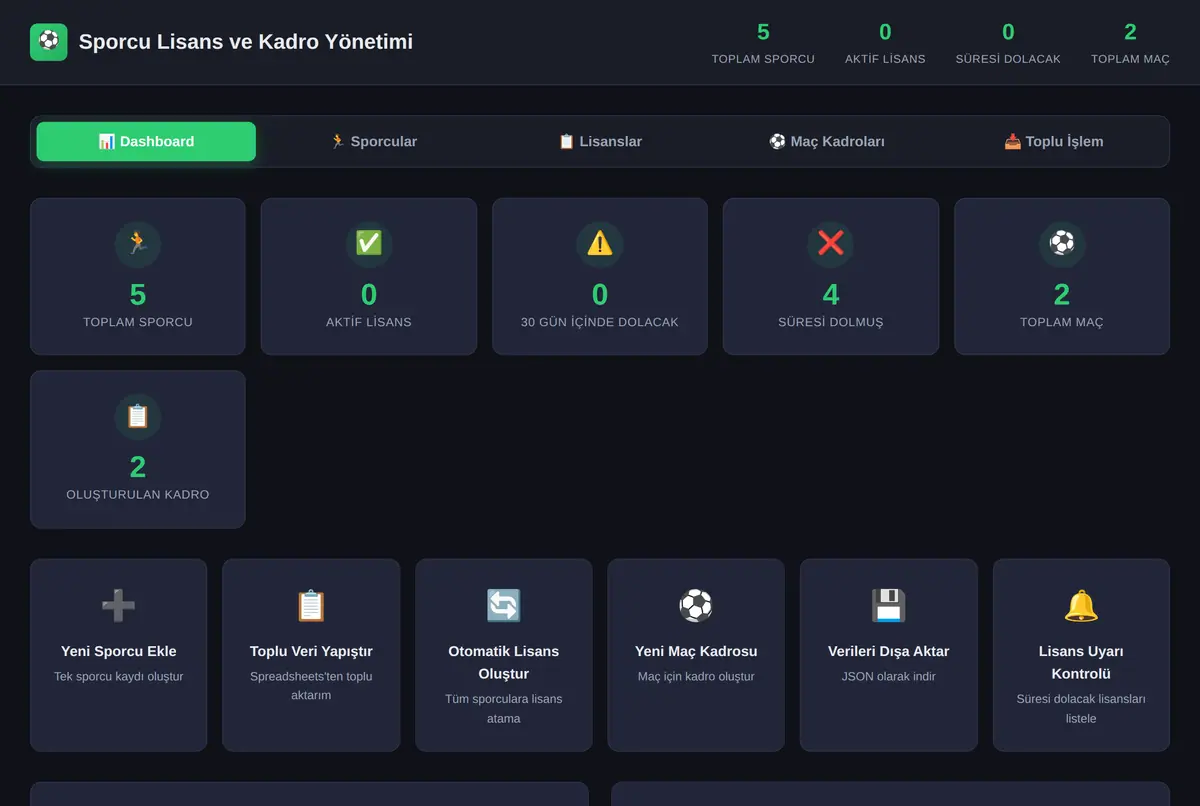Click the soccer ball icon in Toplam Maç card
The width and height of the screenshot is (1200, 806).
coord(1062,243)
